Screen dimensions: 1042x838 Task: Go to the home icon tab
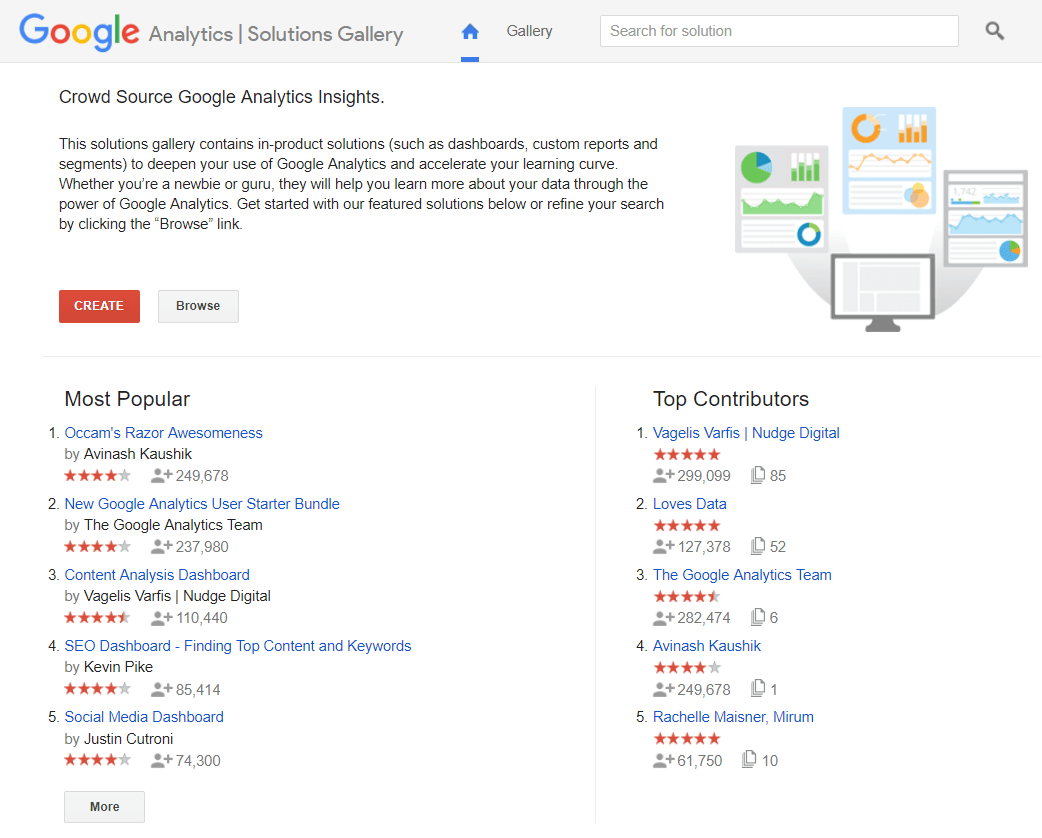coord(470,31)
